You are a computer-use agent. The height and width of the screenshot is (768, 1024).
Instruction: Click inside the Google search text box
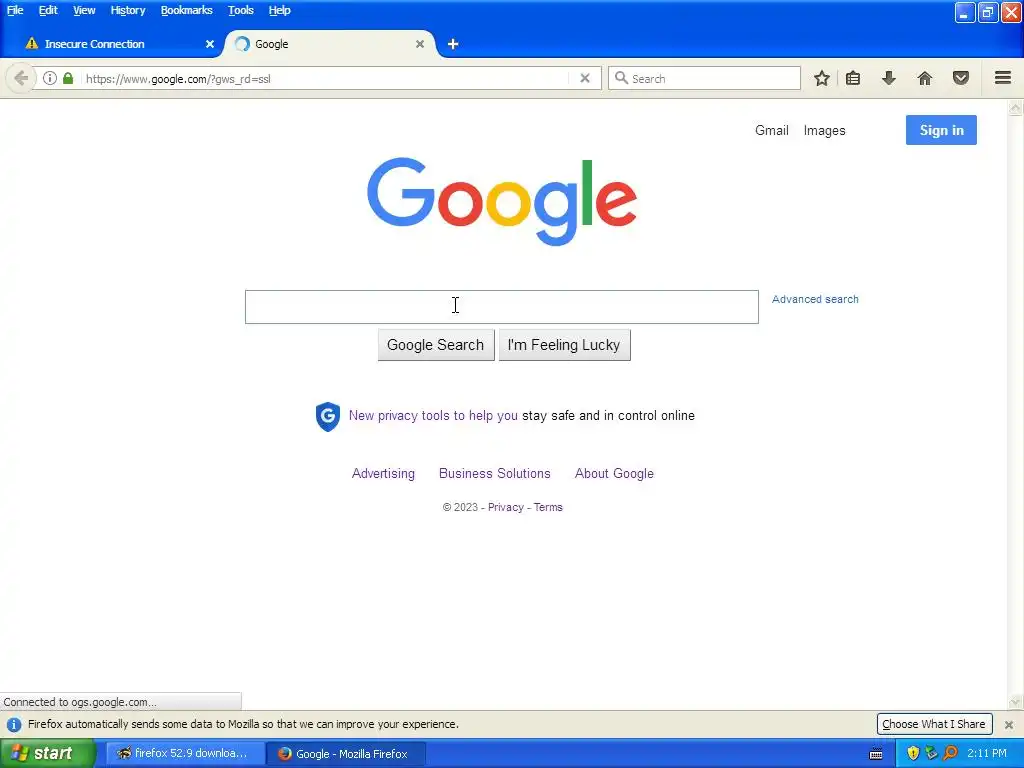502,307
